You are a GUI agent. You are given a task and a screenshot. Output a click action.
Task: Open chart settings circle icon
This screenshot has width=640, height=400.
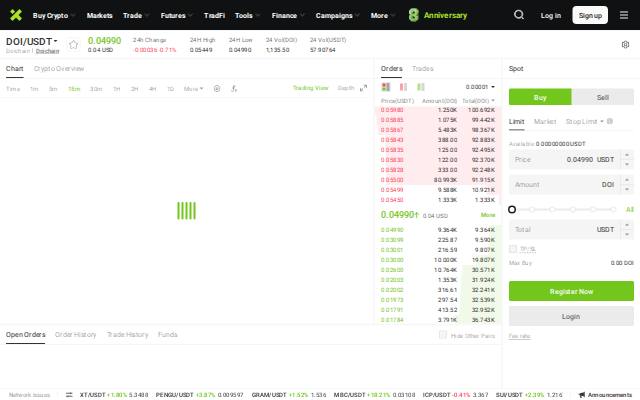point(217,89)
